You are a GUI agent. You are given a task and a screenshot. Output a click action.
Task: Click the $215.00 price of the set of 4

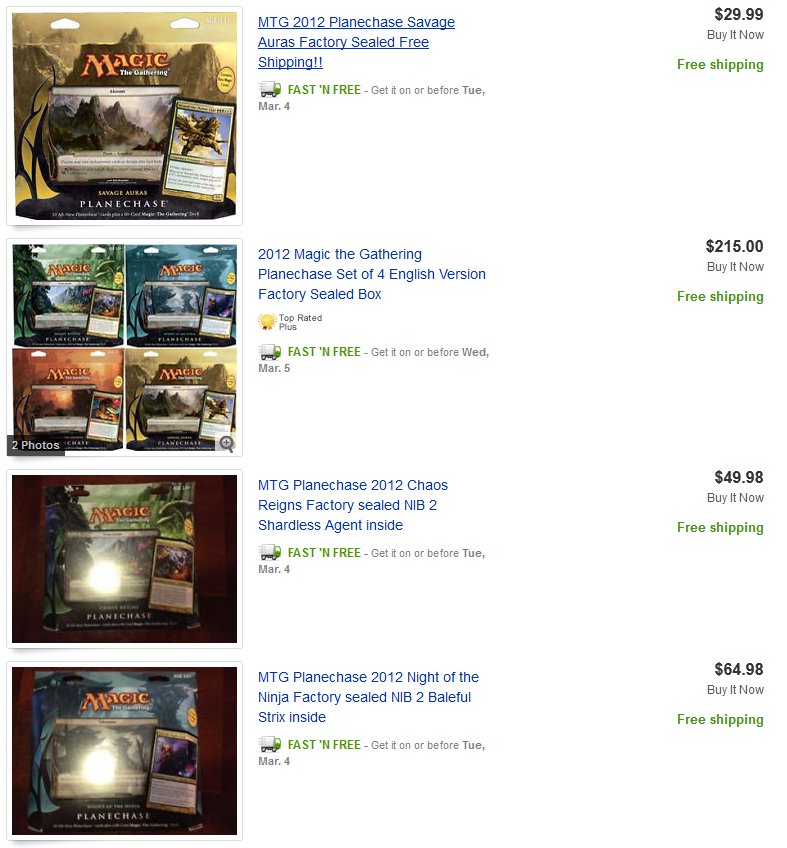pos(734,246)
